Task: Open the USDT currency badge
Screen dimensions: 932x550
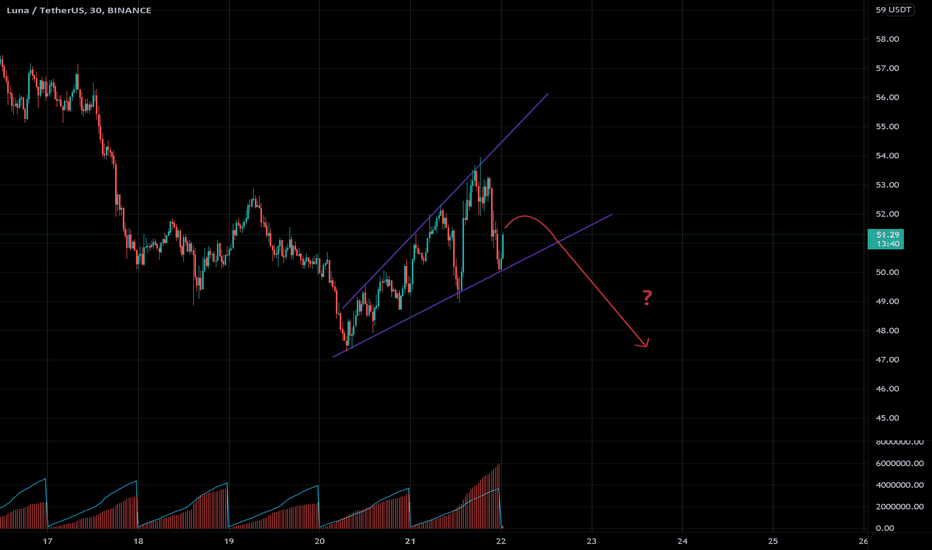Action: (900, 10)
